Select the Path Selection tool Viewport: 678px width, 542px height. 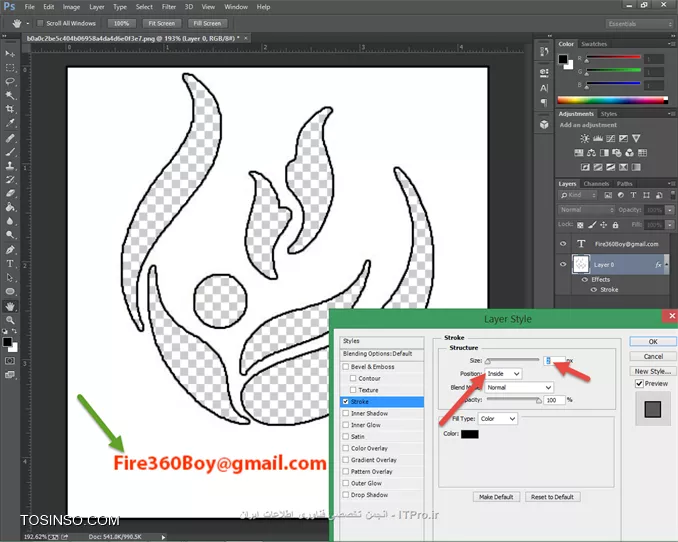tap(10, 277)
